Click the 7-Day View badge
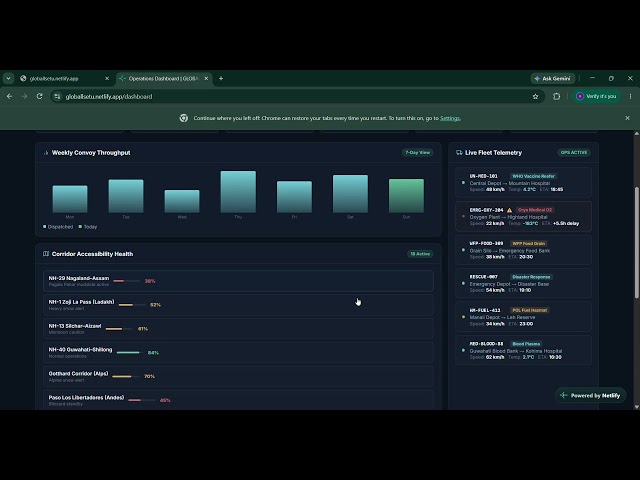The height and width of the screenshot is (480, 640). coord(418,152)
